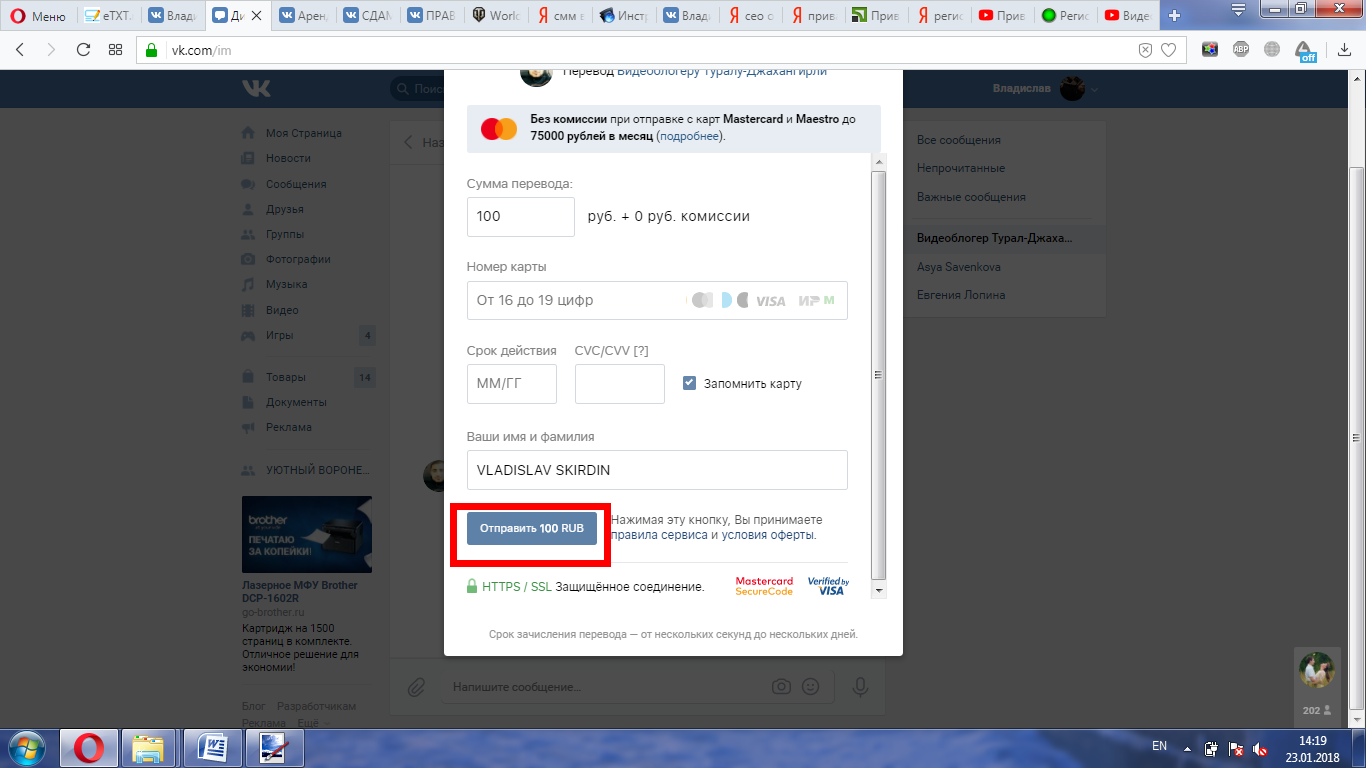Click scrollbar down arrow in payment form
This screenshot has height=768, width=1366.
(x=879, y=590)
